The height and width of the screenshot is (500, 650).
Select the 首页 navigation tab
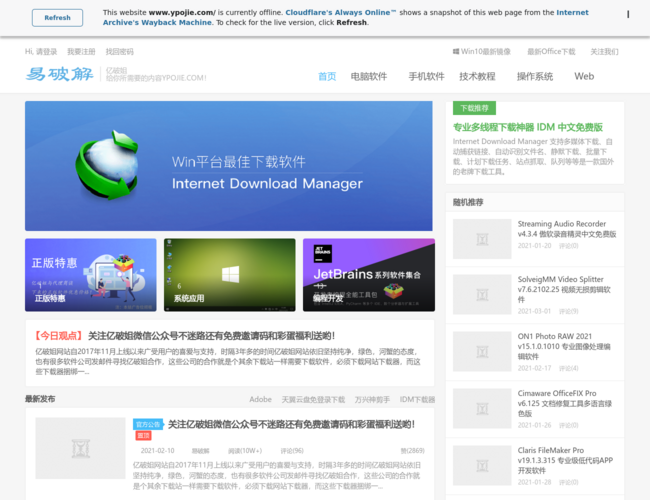327,76
